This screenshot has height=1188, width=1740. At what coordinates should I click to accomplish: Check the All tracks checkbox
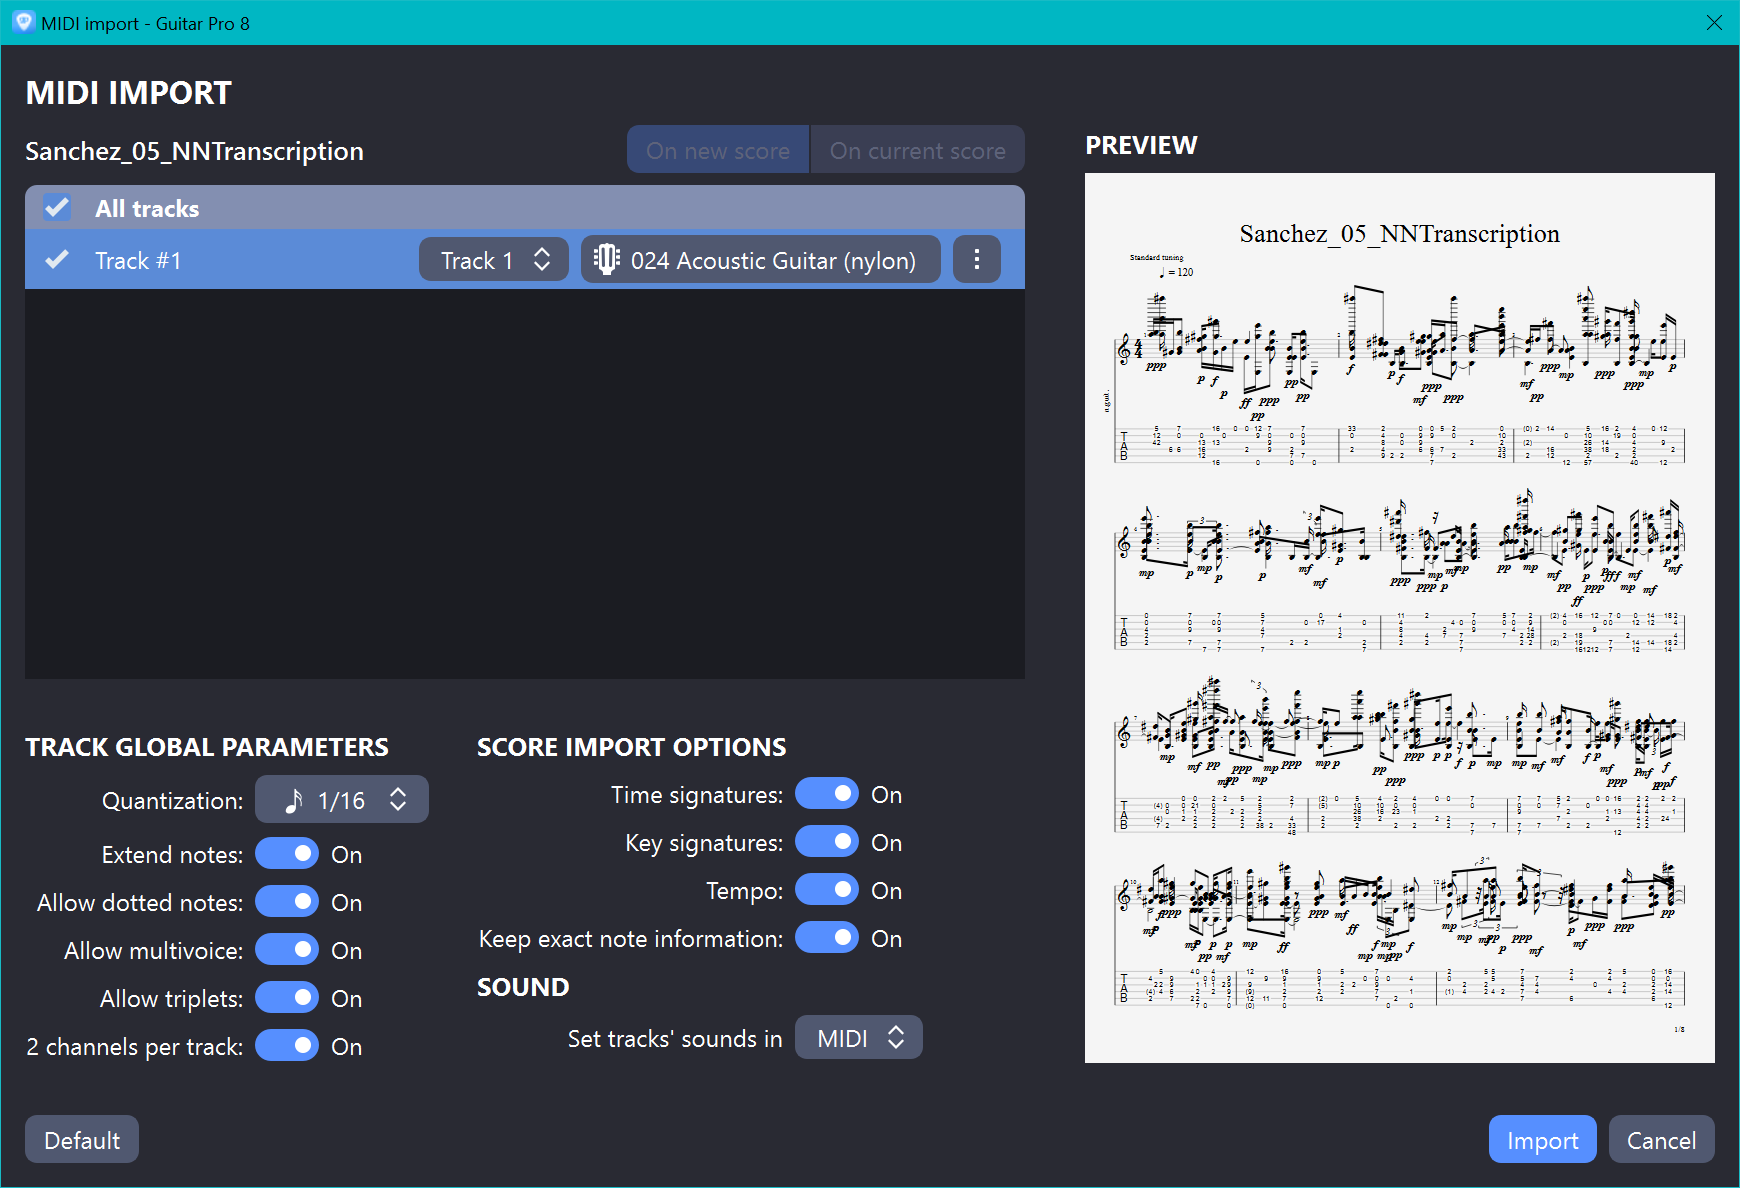pyautogui.click(x=57, y=208)
